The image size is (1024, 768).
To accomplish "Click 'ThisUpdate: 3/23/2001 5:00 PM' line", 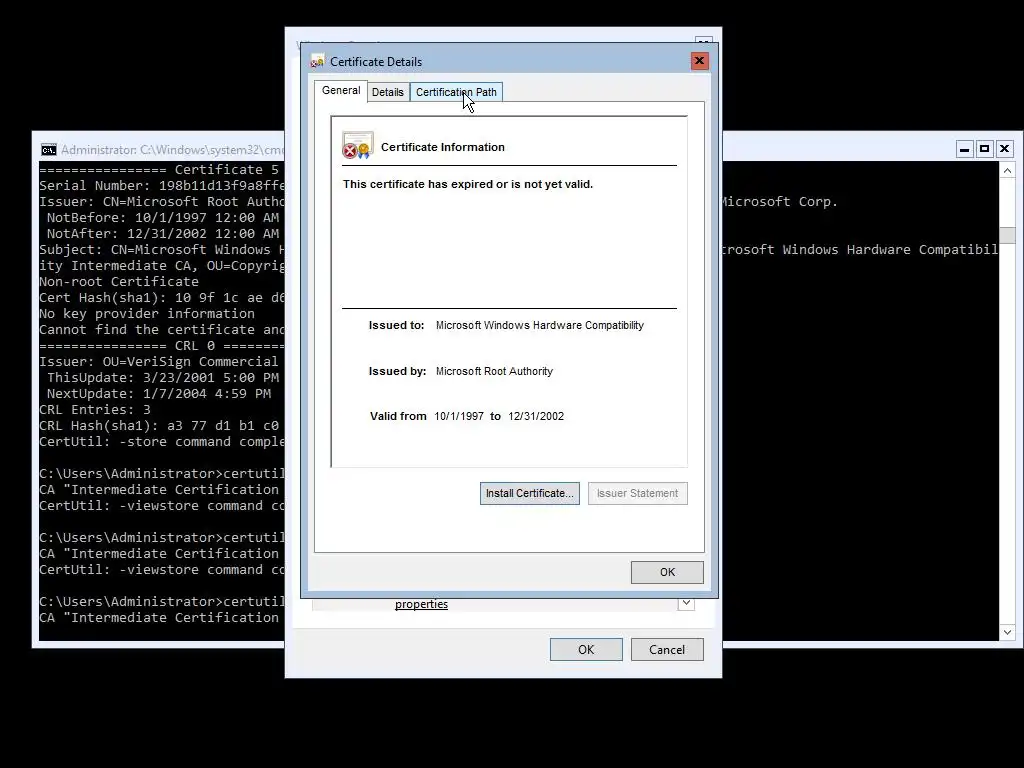I will click(x=163, y=377).
